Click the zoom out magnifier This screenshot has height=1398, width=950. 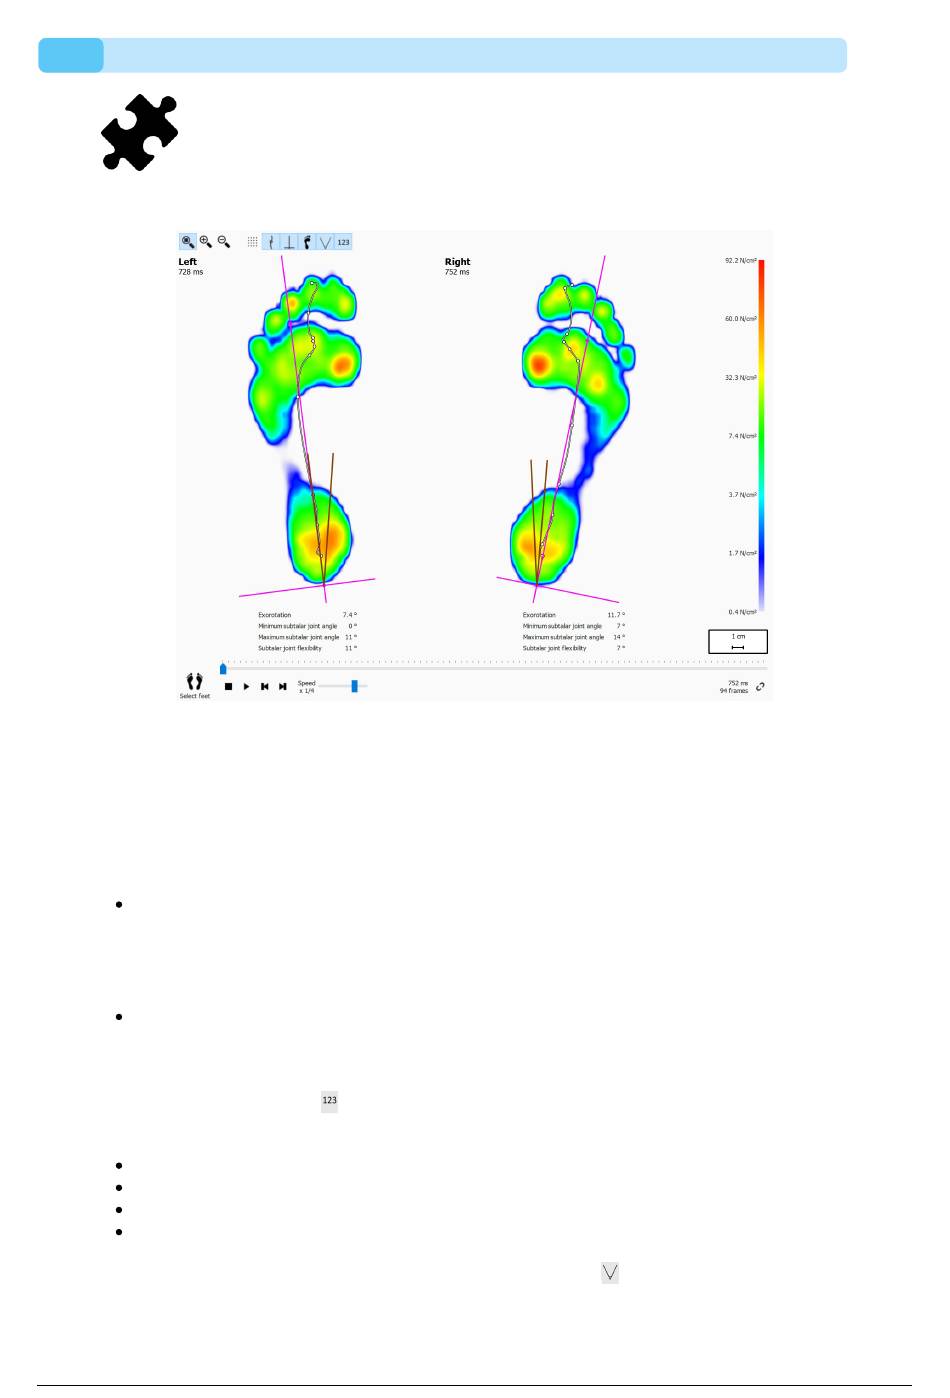tap(224, 242)
